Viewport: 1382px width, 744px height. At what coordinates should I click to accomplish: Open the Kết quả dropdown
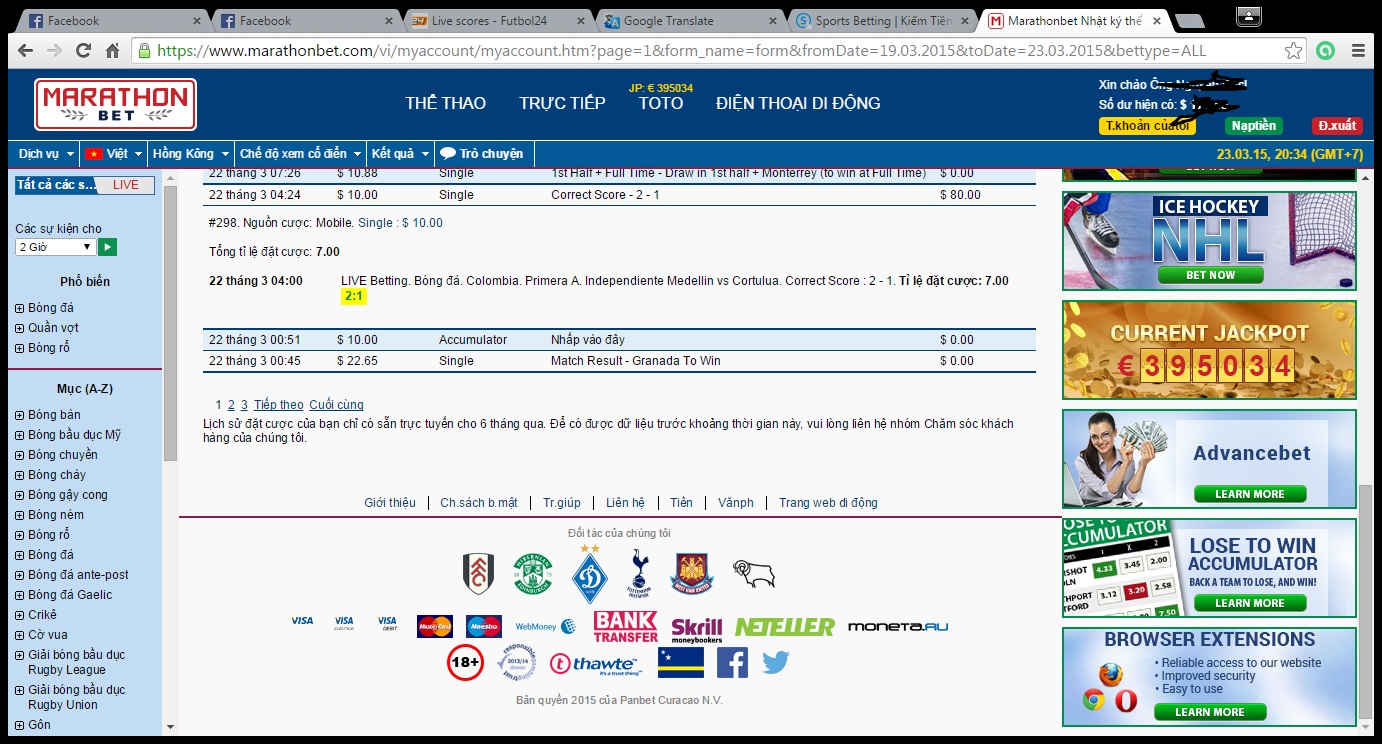pyautogui.click(x=401, y=154)
